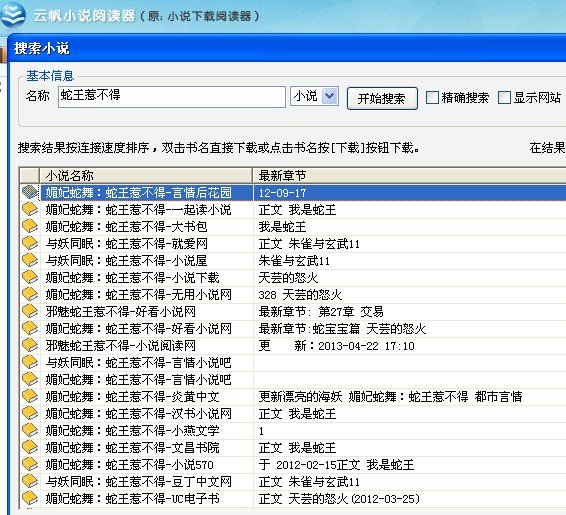Click the 名称 search input field

click(172, 97)
